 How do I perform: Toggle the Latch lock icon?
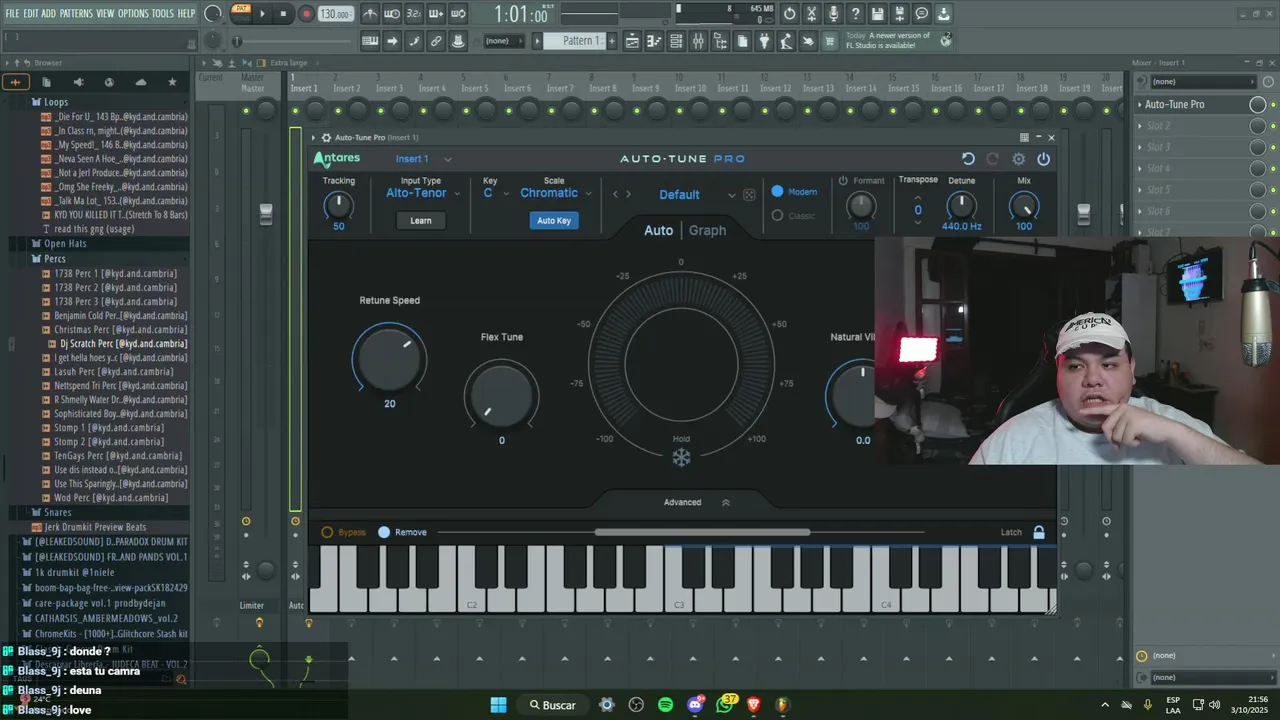coord(1039,532)
